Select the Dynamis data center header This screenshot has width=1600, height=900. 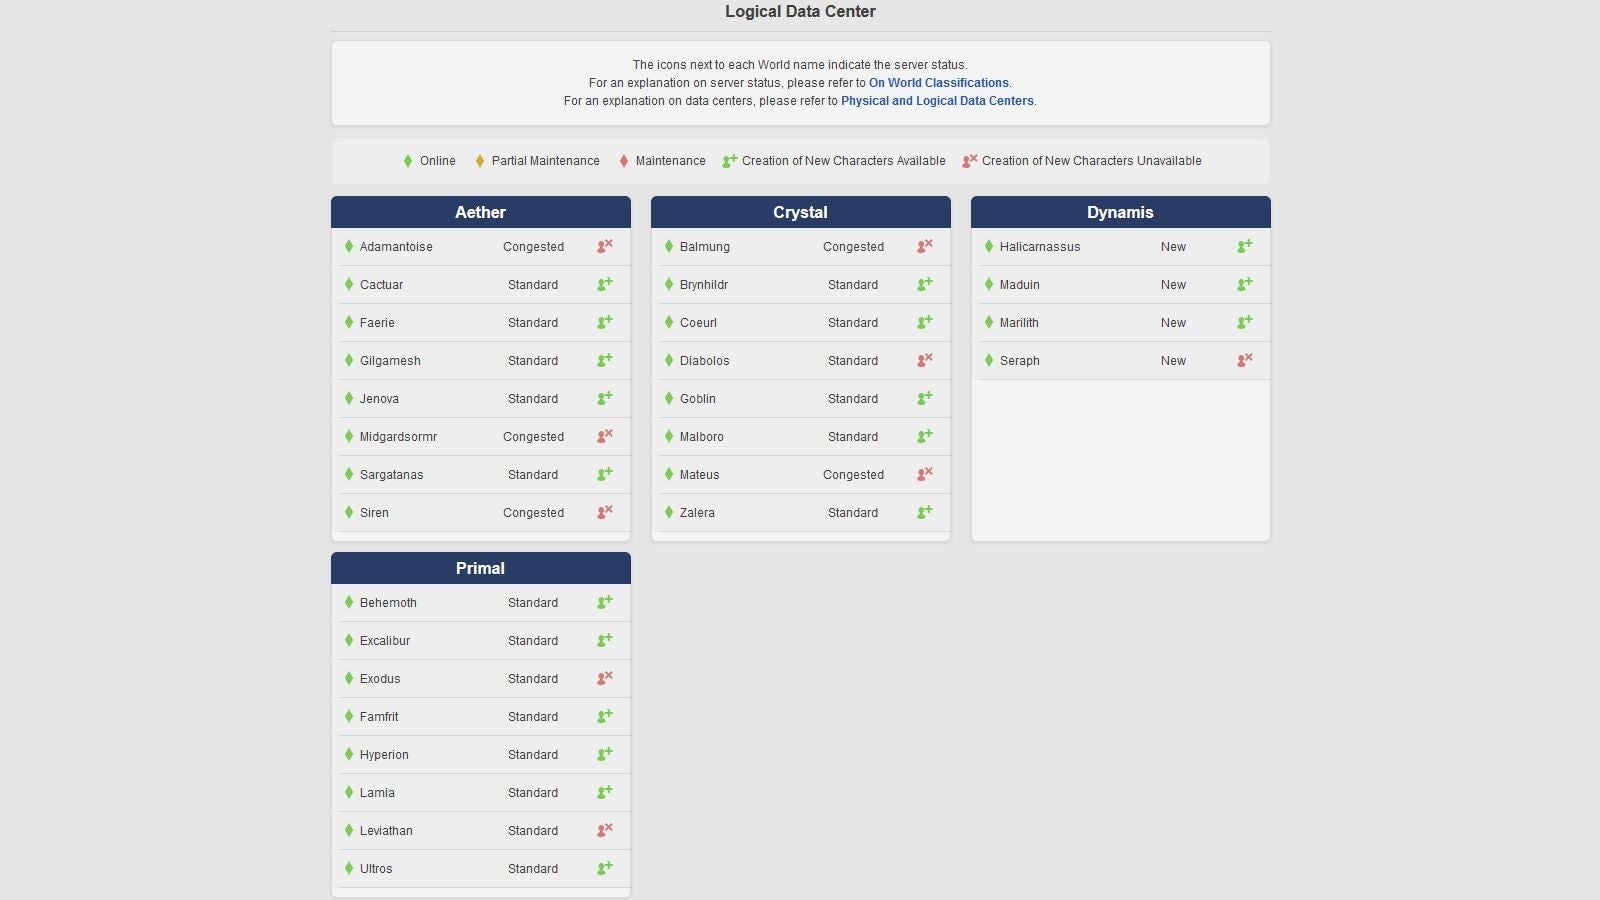click(x=1120, y=212)
